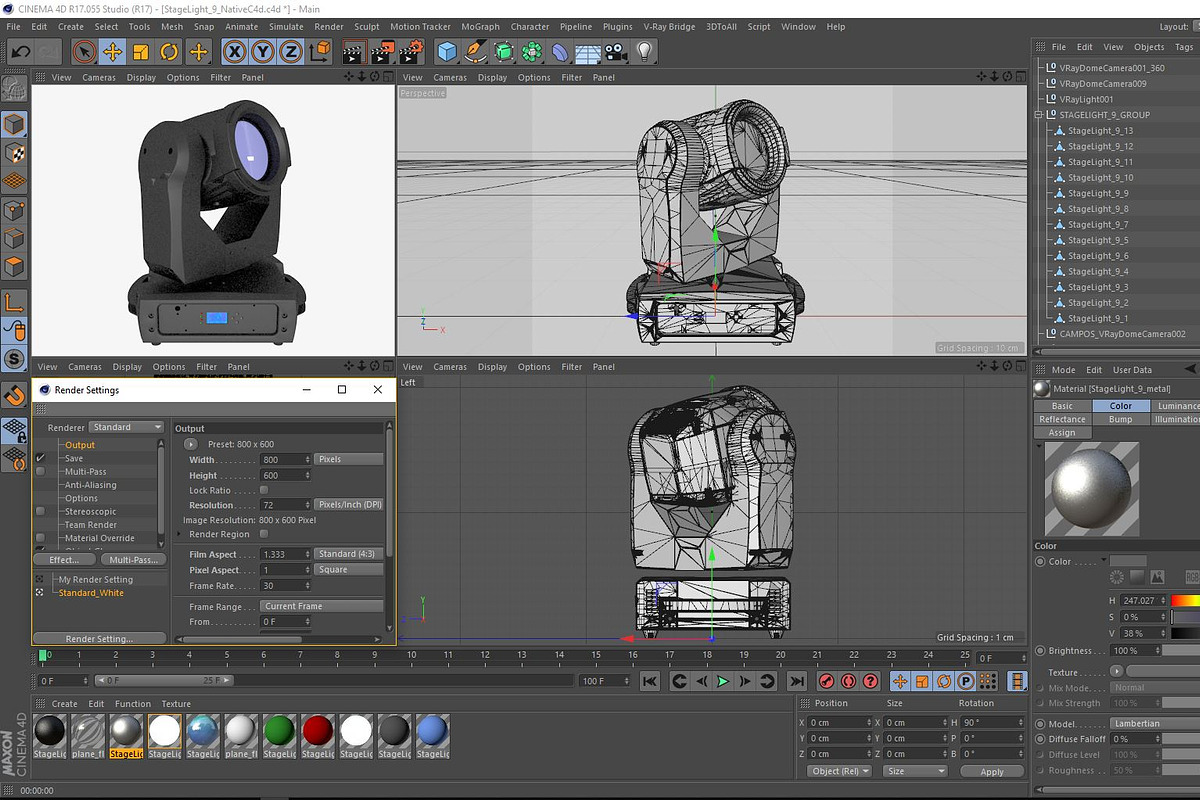
Task: Open the Pixels unit dropdown beside Width
Action: 348,459
